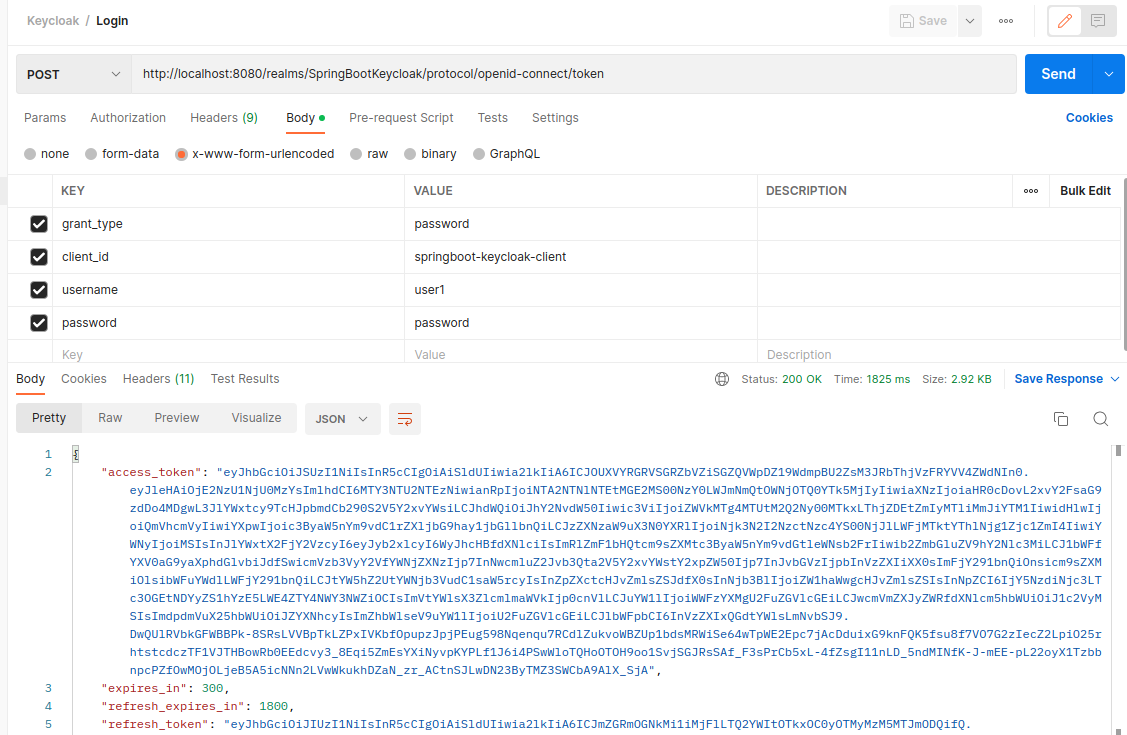This screenshot has width=1127, height=735.
Task: Click the request table vertical scrollbar
Action: 1123,262
